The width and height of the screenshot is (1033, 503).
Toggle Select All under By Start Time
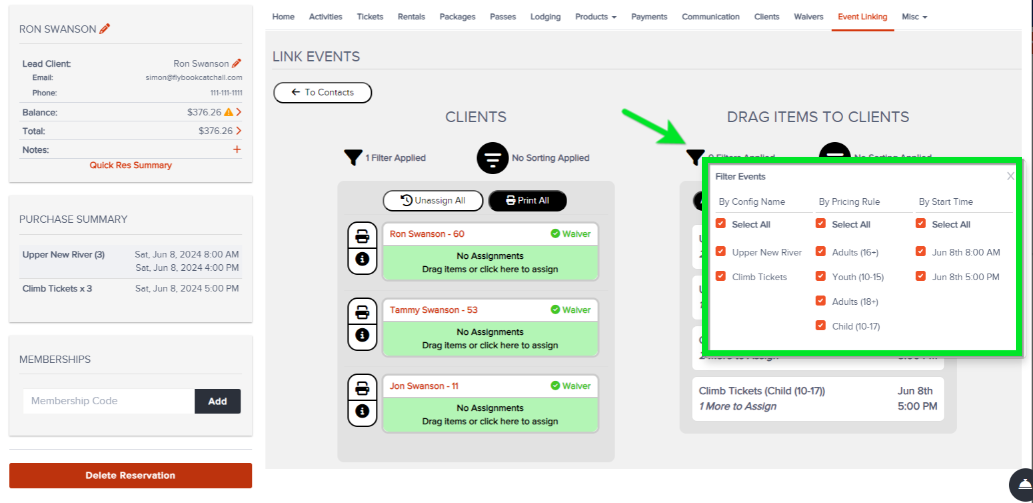point(921,224)
